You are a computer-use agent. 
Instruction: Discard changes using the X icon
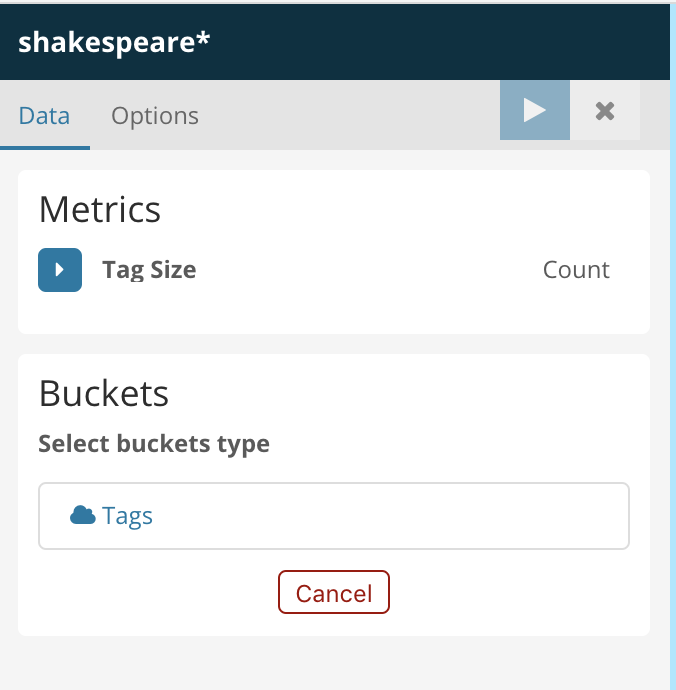[605, 110]
